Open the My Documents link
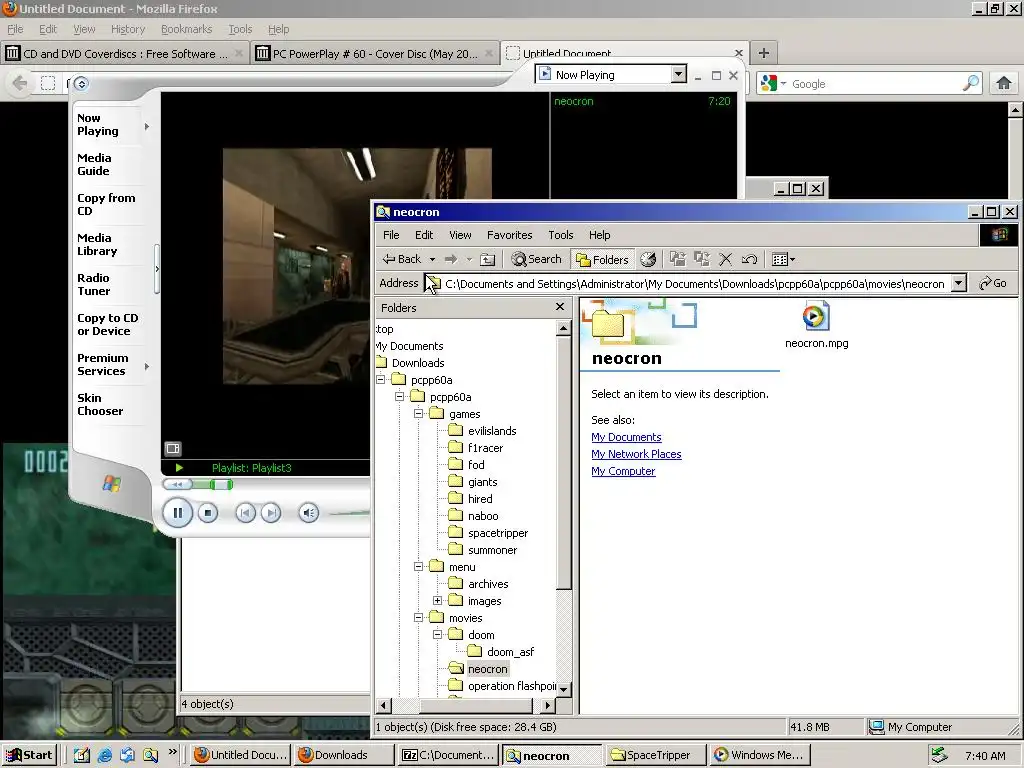 point(626,437)
